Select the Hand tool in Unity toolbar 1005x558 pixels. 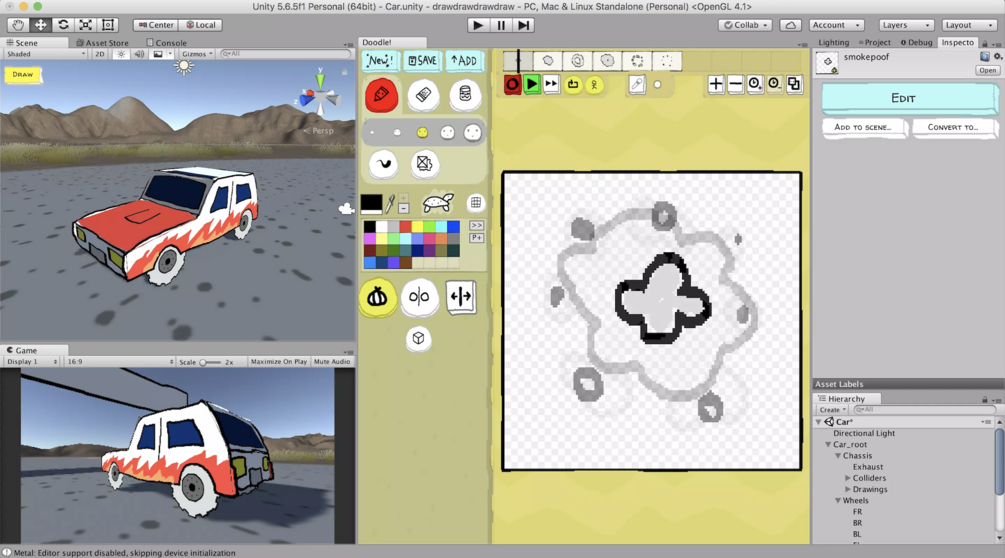18,25
